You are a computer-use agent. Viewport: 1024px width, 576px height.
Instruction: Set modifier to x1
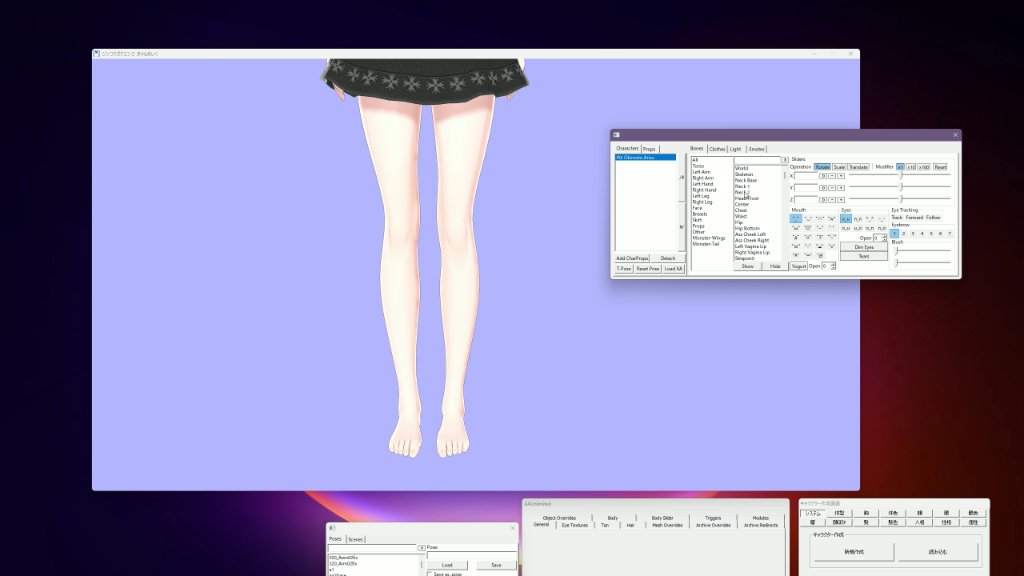901,167
